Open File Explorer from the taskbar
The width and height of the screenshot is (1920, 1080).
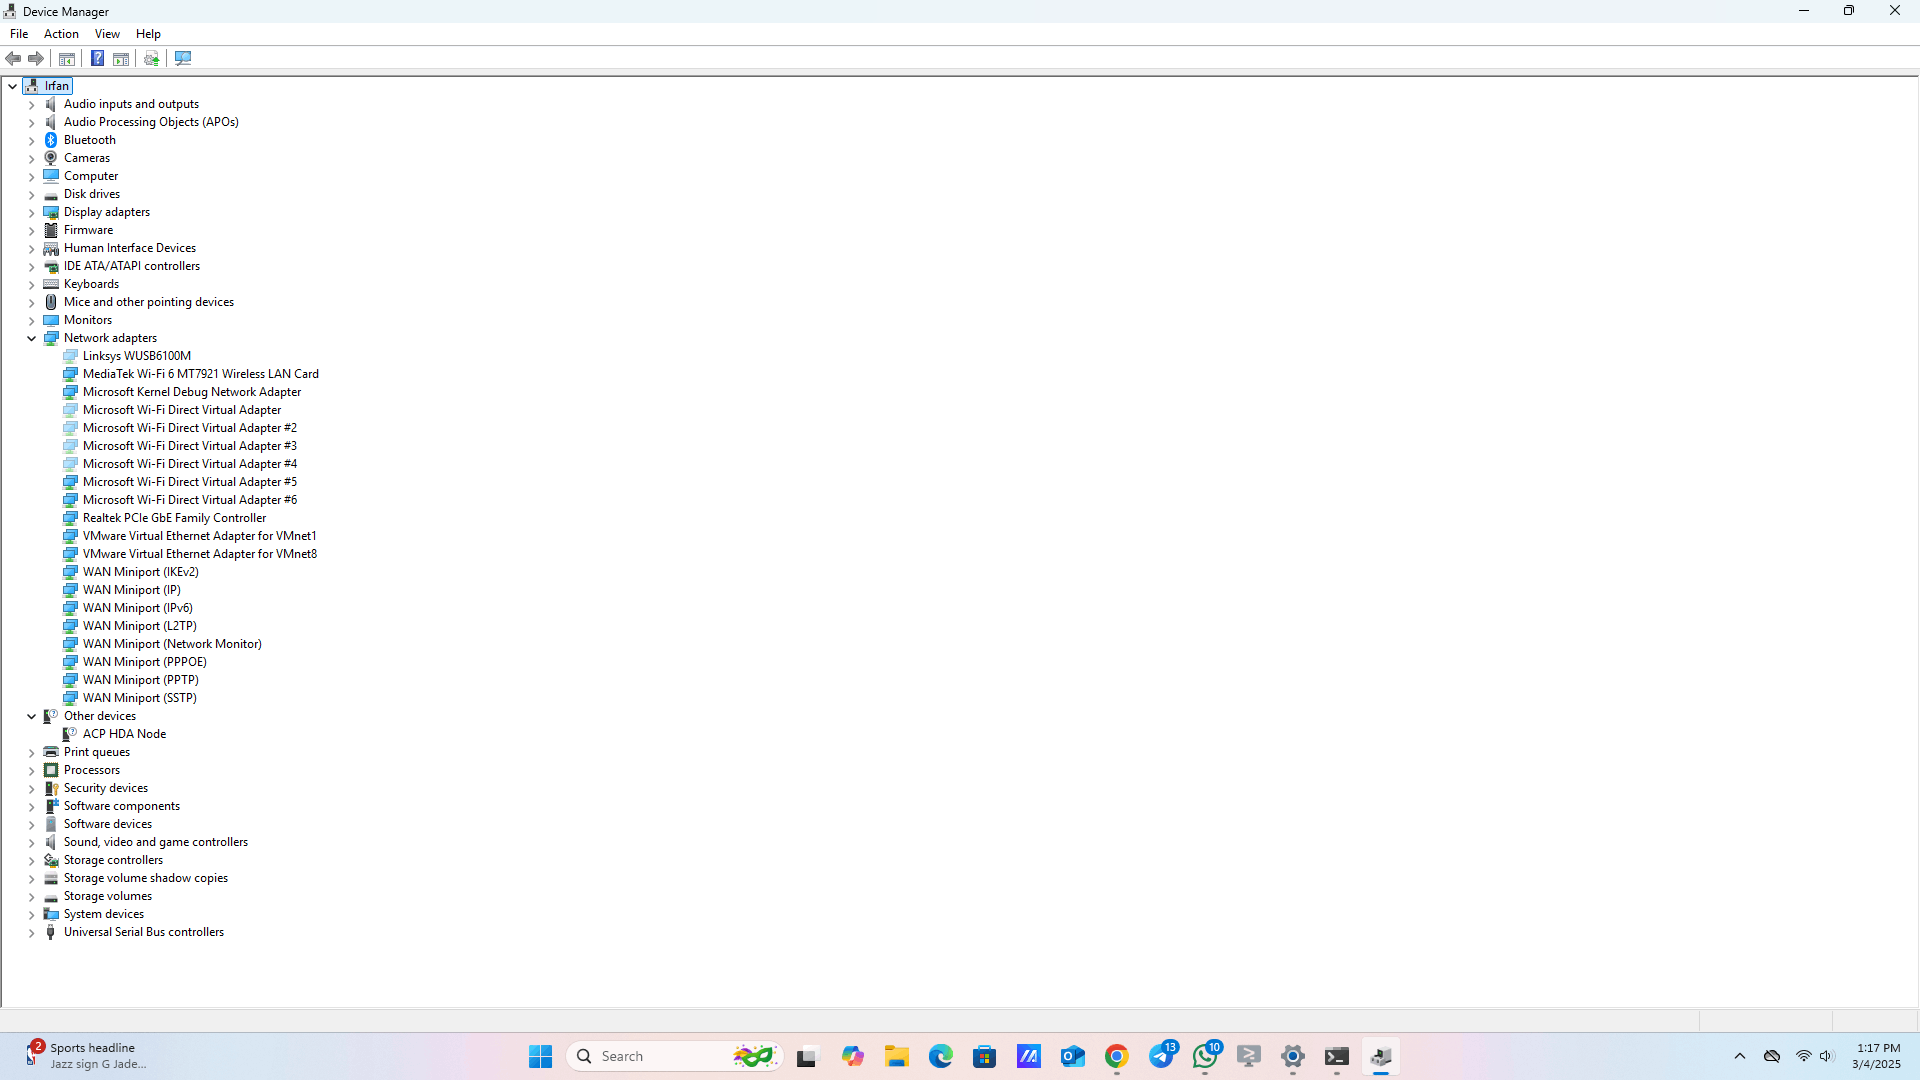[x=896, y=1057]
